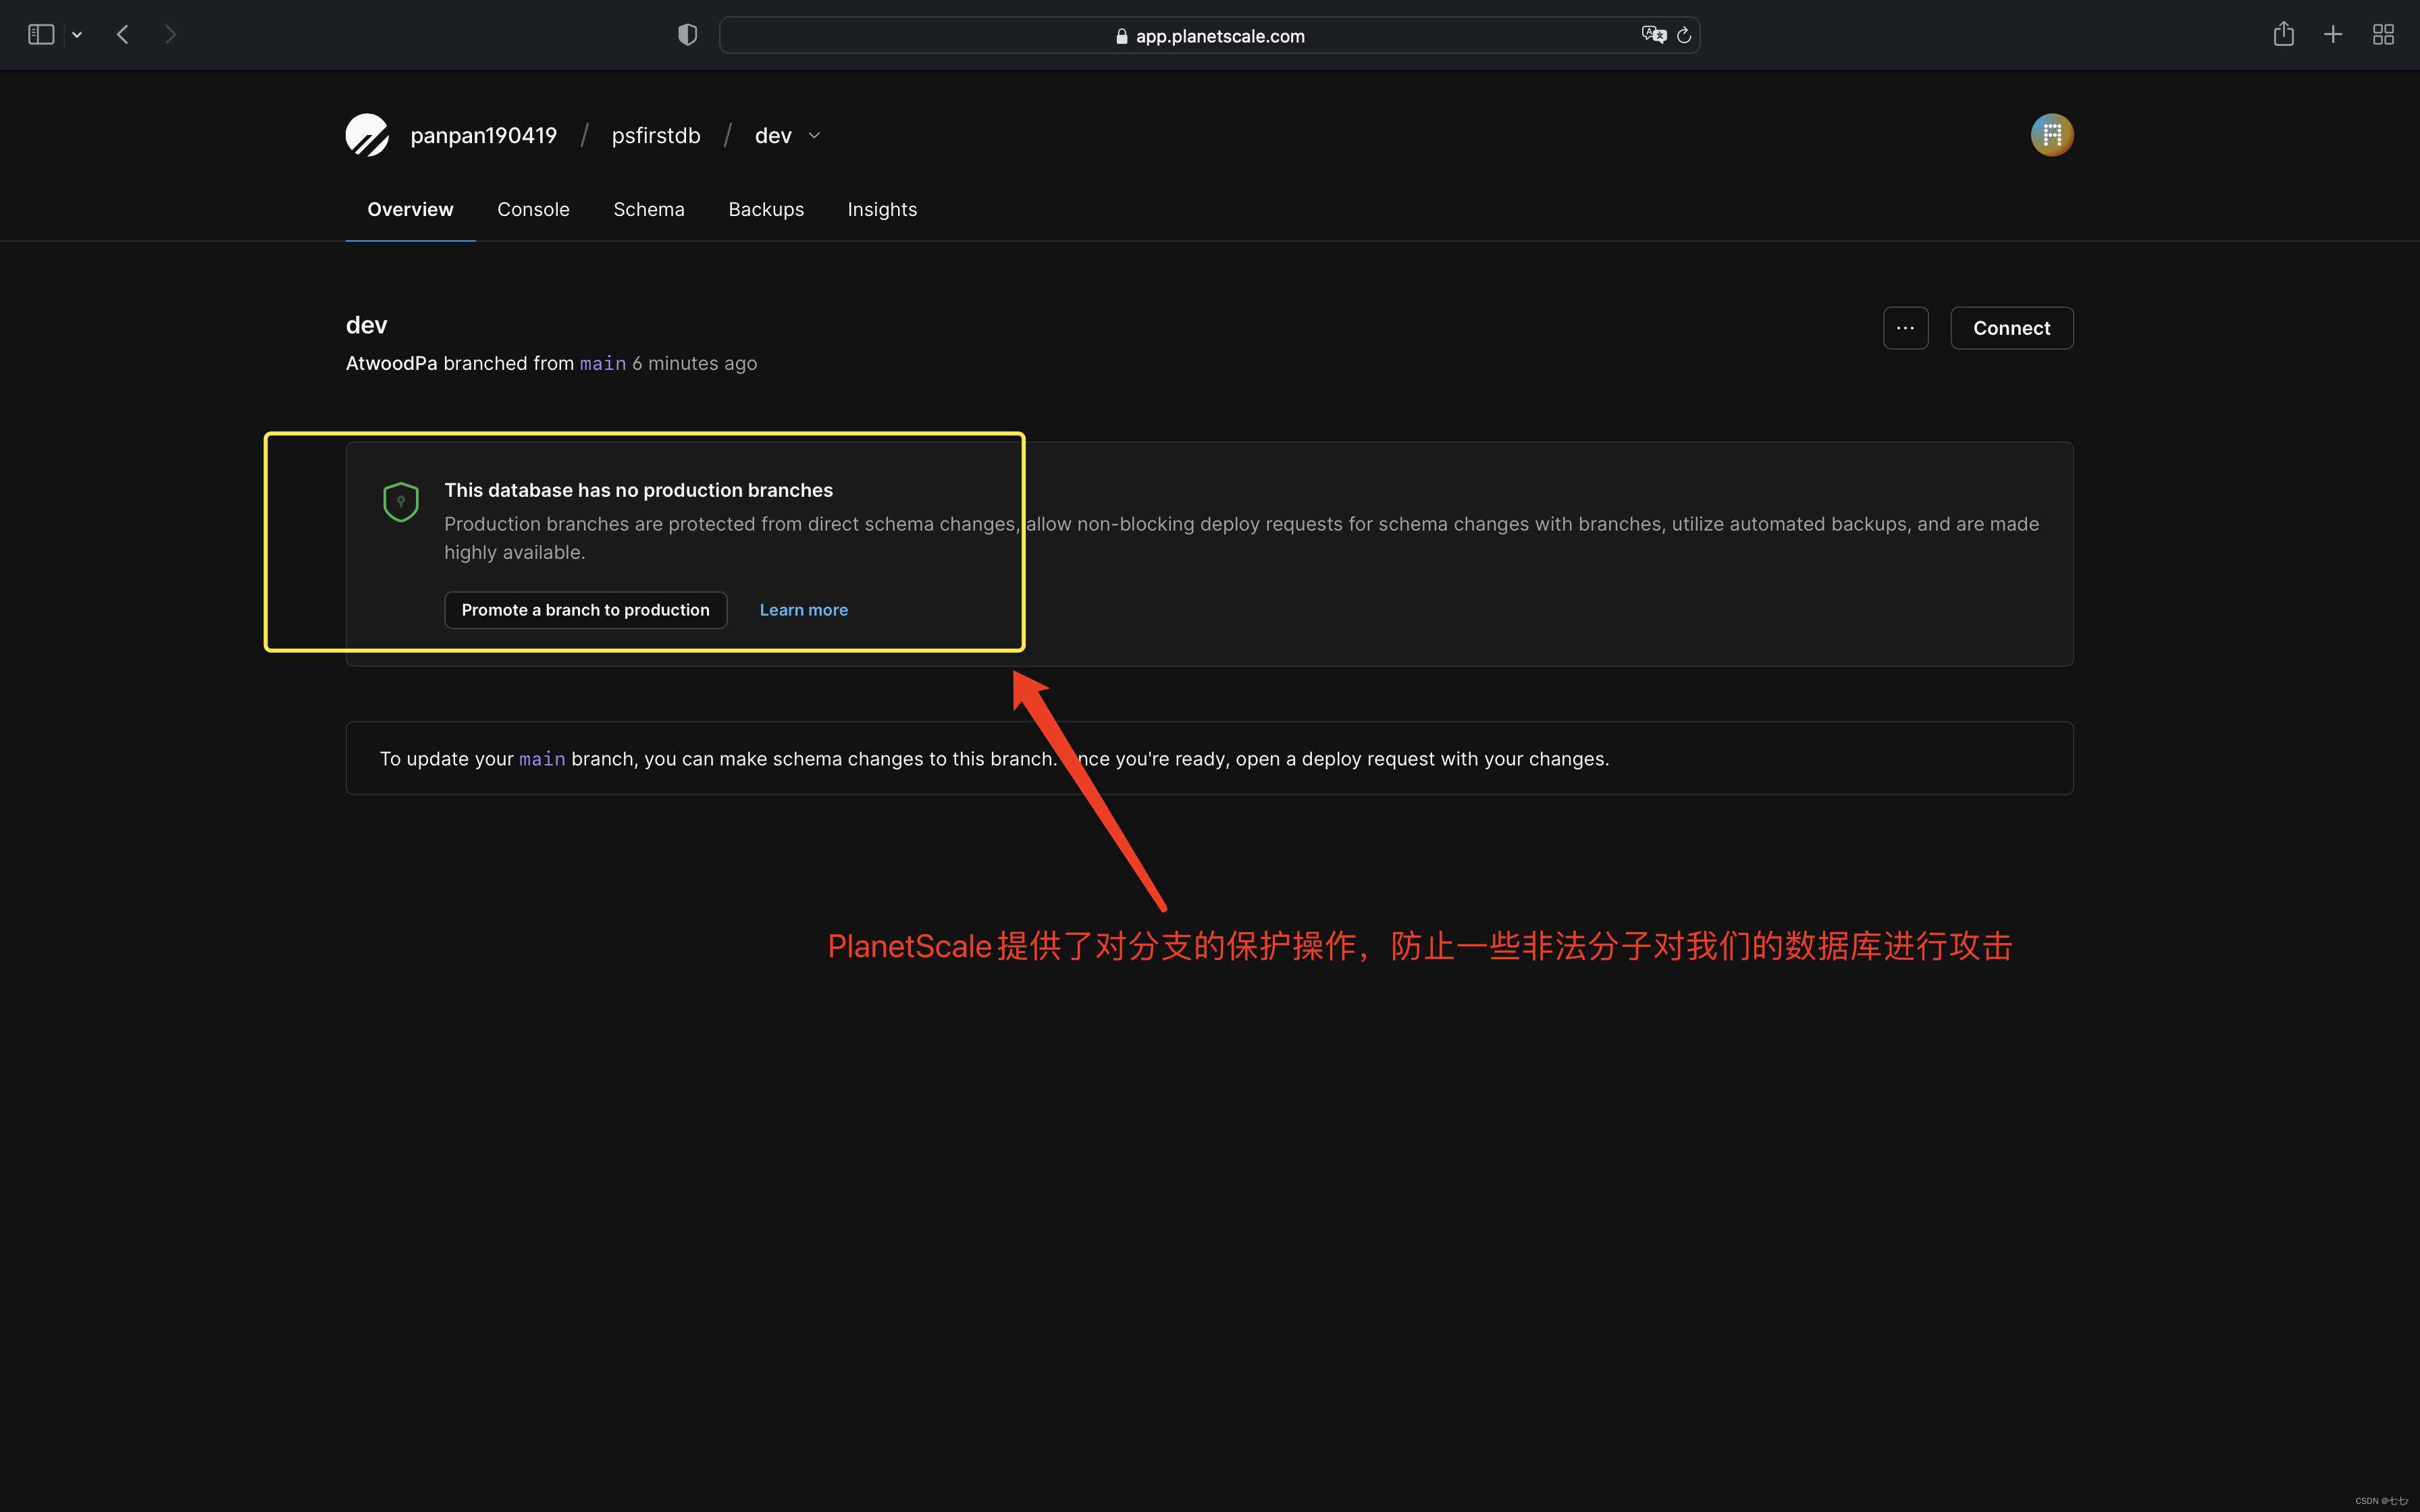Select the dev branch breadcrumb
Image resolution: width=2420 pixels, height=1512 pixels.
[773, 135]
